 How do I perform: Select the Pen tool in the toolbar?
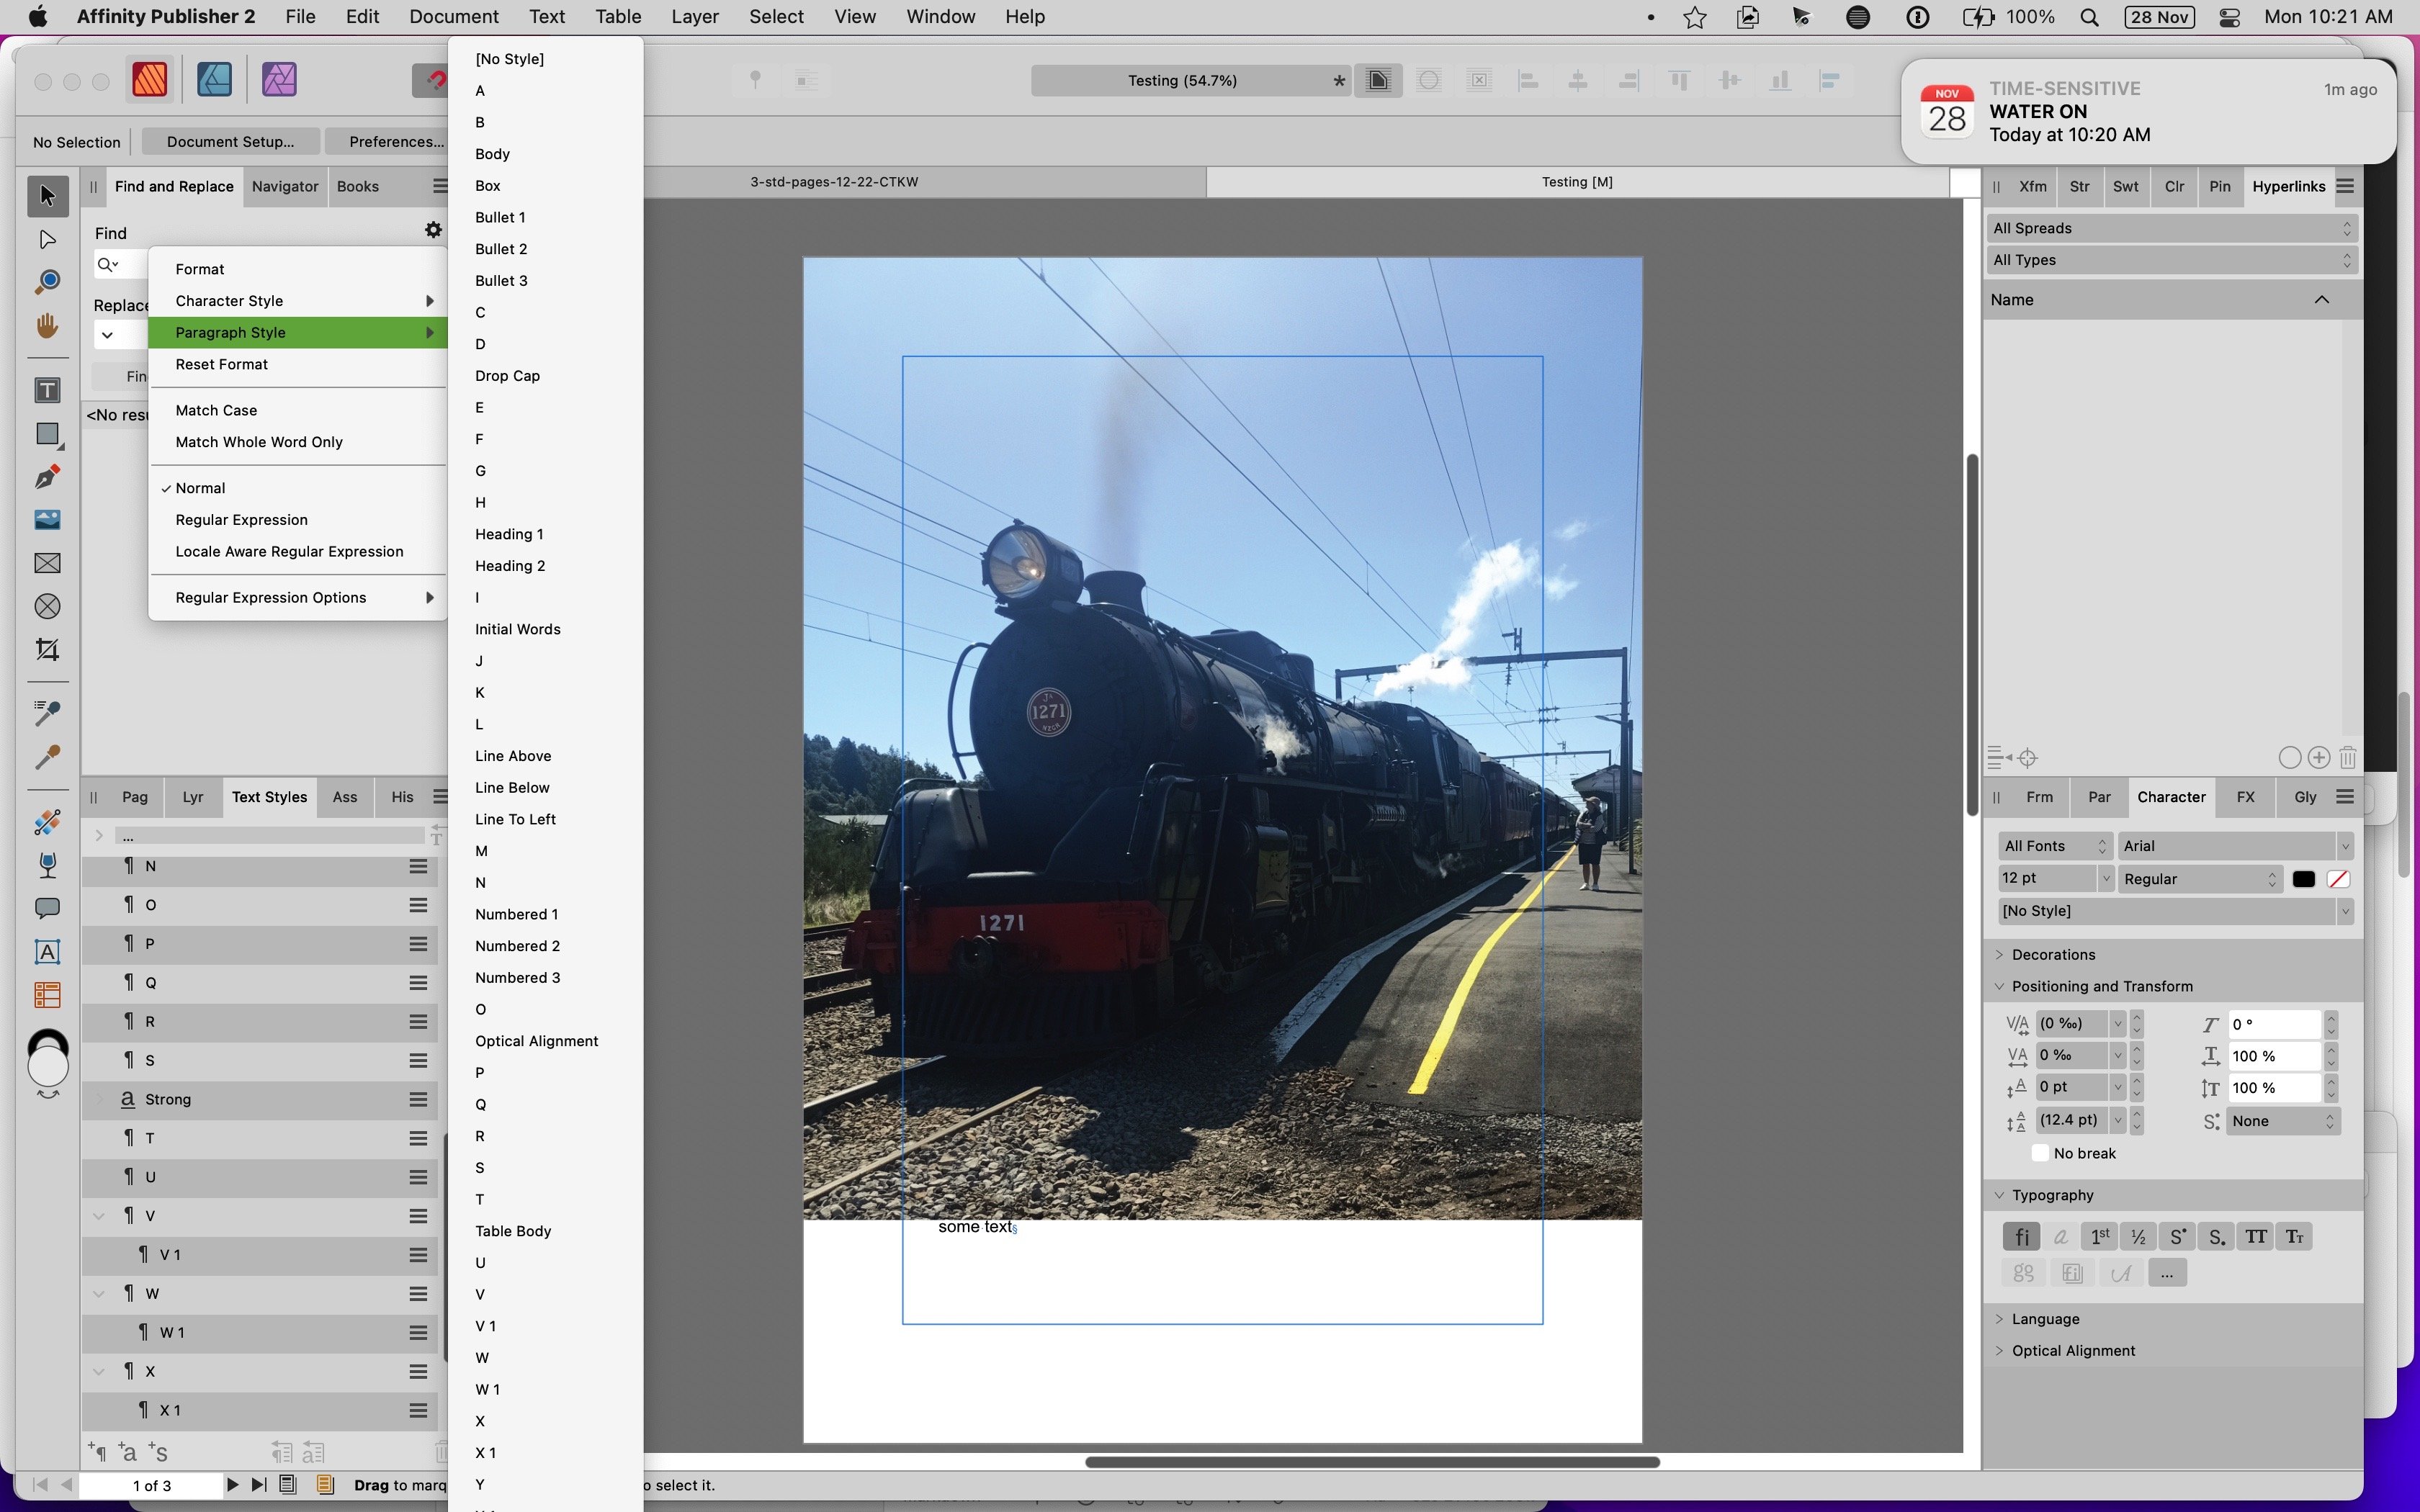(47, 477)
